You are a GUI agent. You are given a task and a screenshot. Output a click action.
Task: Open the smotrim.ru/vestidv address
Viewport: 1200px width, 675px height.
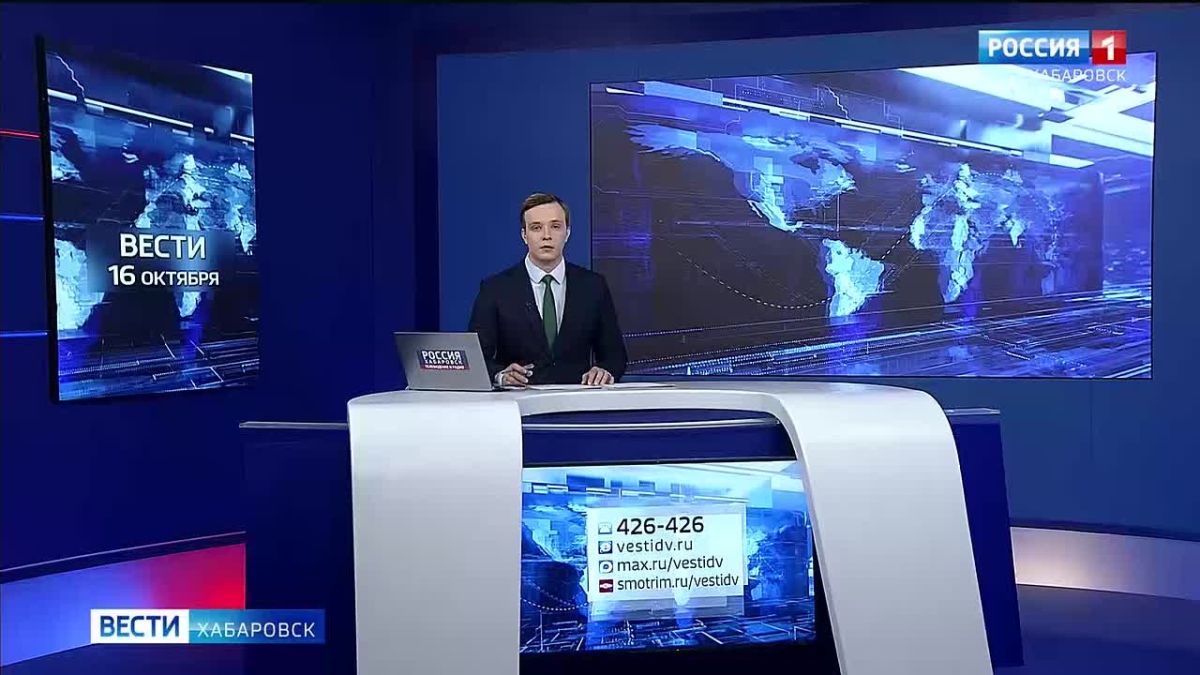pyautogui.click(x=677, y=583)
